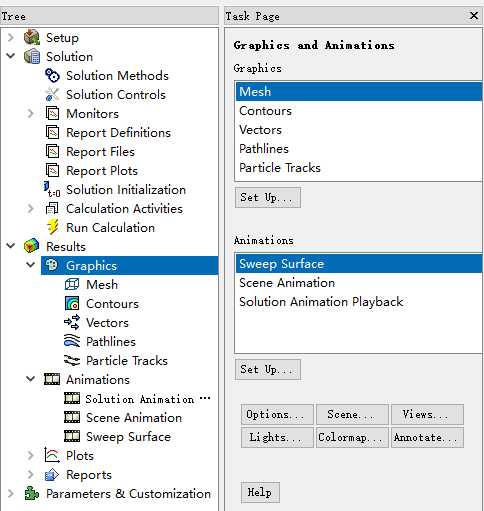Click the Pathlines icon in tree

click(x=72, y=341)
